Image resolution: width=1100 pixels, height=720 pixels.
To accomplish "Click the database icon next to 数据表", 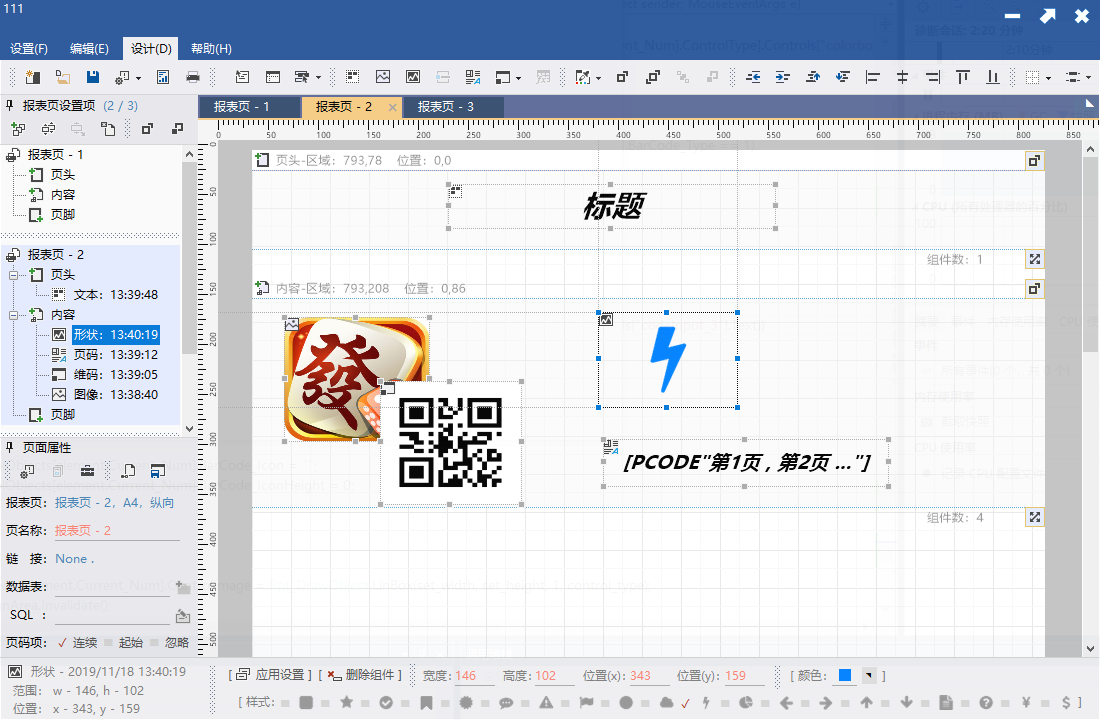I will coord(182,587).
